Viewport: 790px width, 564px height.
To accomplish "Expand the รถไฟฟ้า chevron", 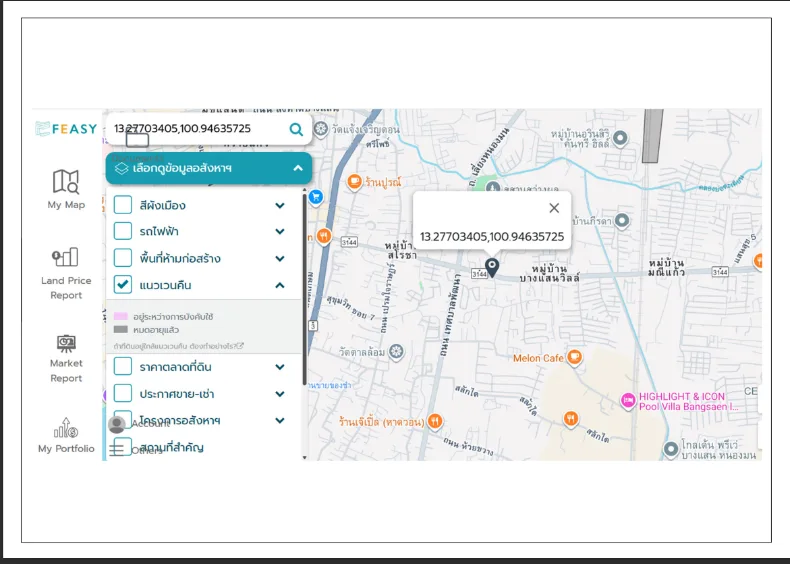I will coord(280,231).
